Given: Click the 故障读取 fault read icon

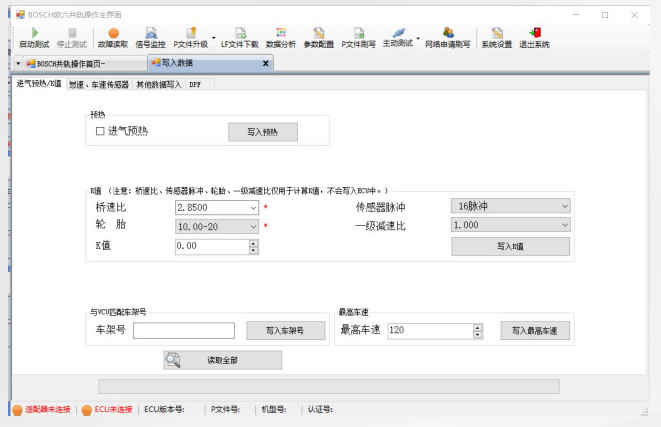Looking at the screenshot, I should click(x=113, y=38).
